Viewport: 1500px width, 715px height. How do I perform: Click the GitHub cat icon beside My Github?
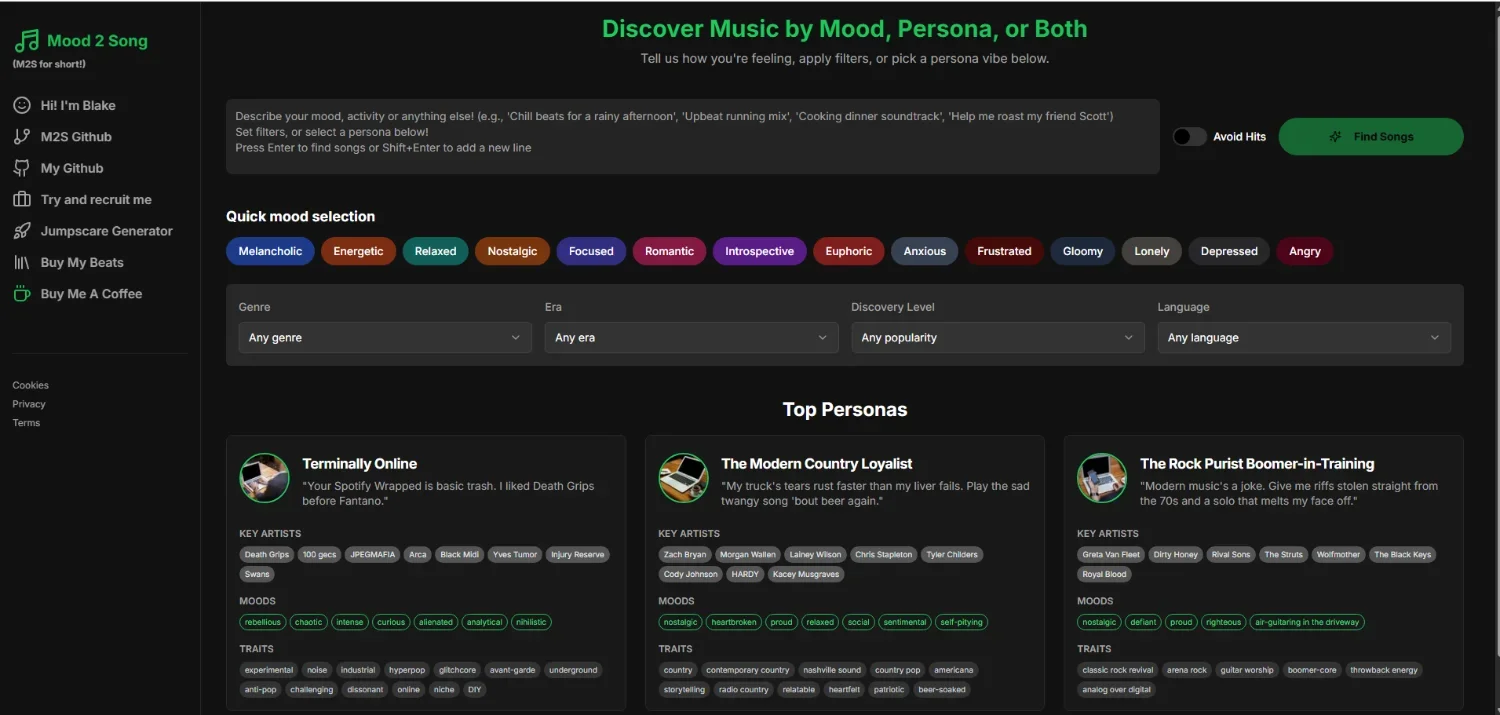click(21, 168)
